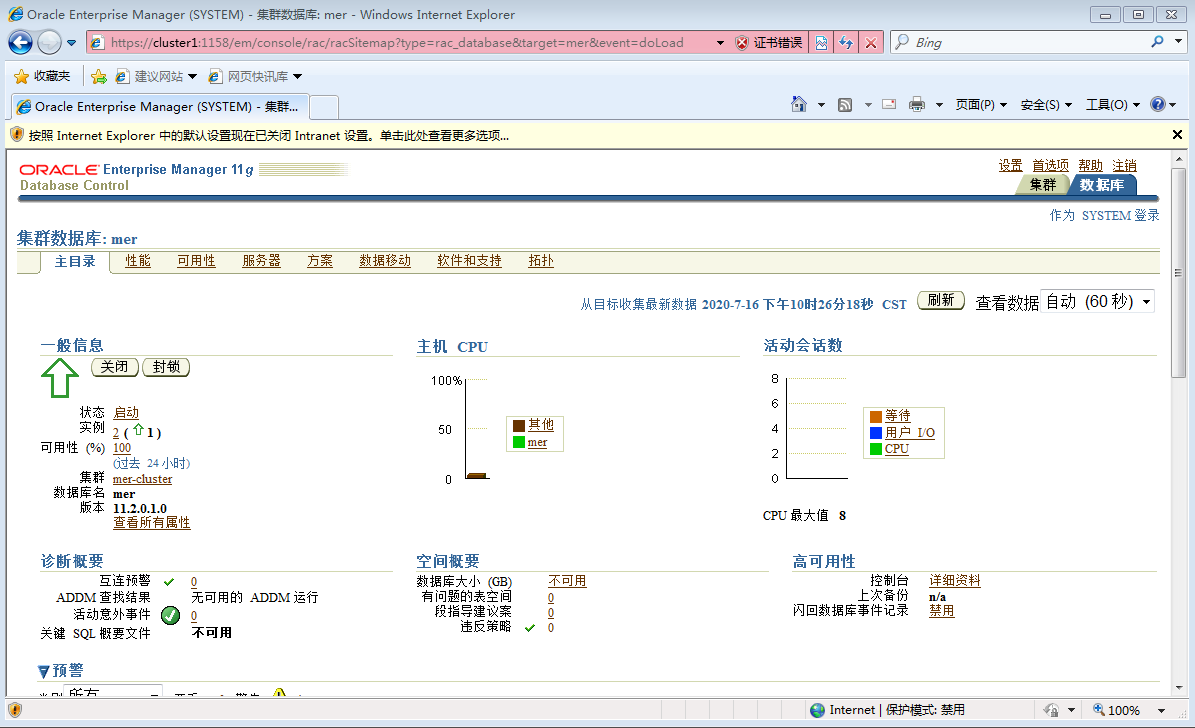Image resolution: width=1195 pixels, height=728 pixels.
Task: Switch to the 集群 tab
Action: click(x=1043, y=184)
